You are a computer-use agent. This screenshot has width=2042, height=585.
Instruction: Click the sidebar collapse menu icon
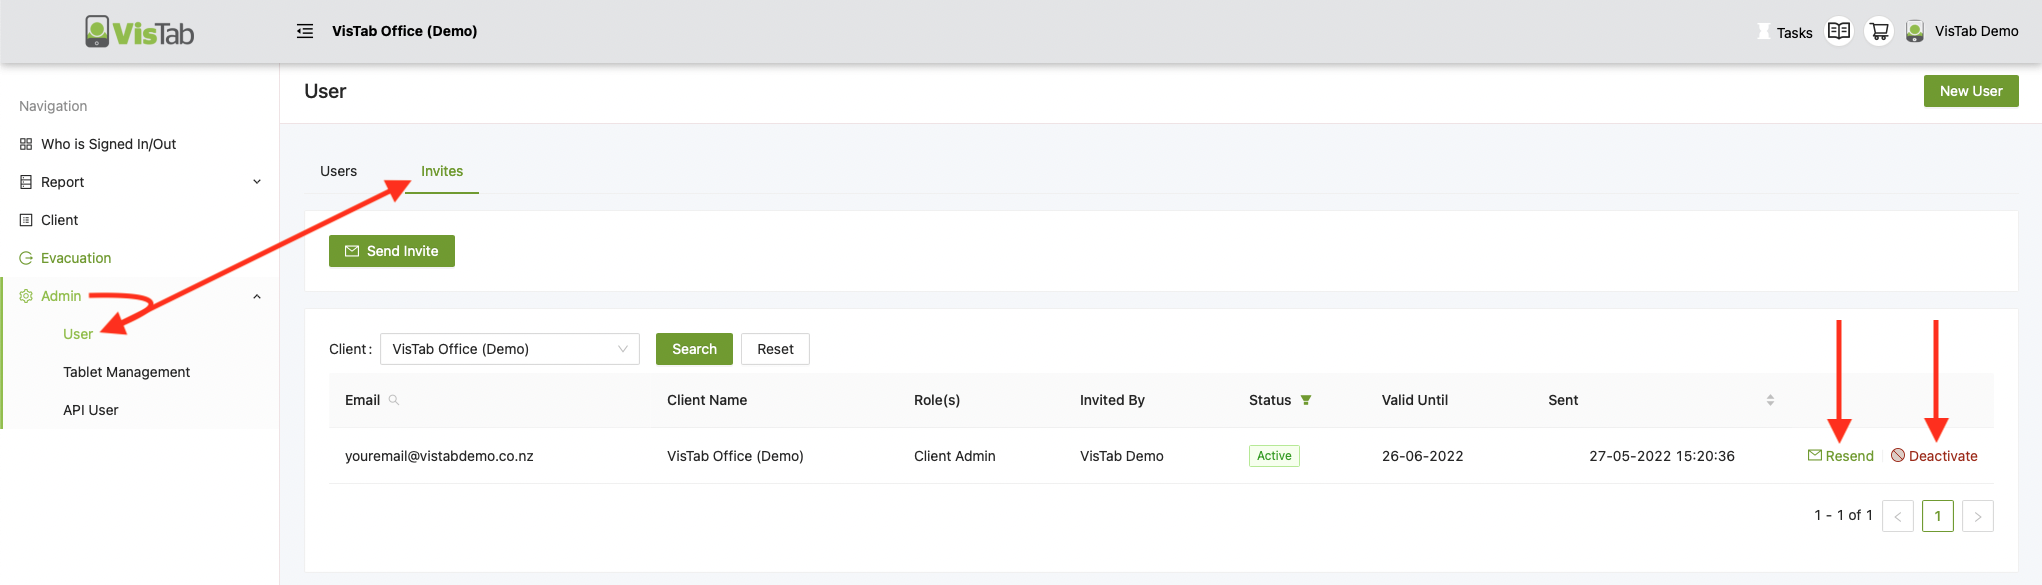[305, 31]
